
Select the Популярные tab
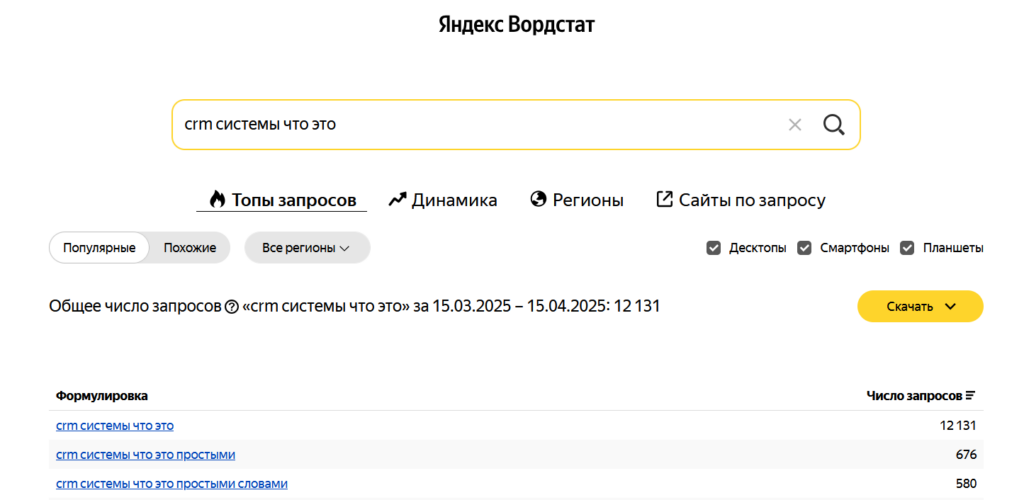click(x=99, y=248)
